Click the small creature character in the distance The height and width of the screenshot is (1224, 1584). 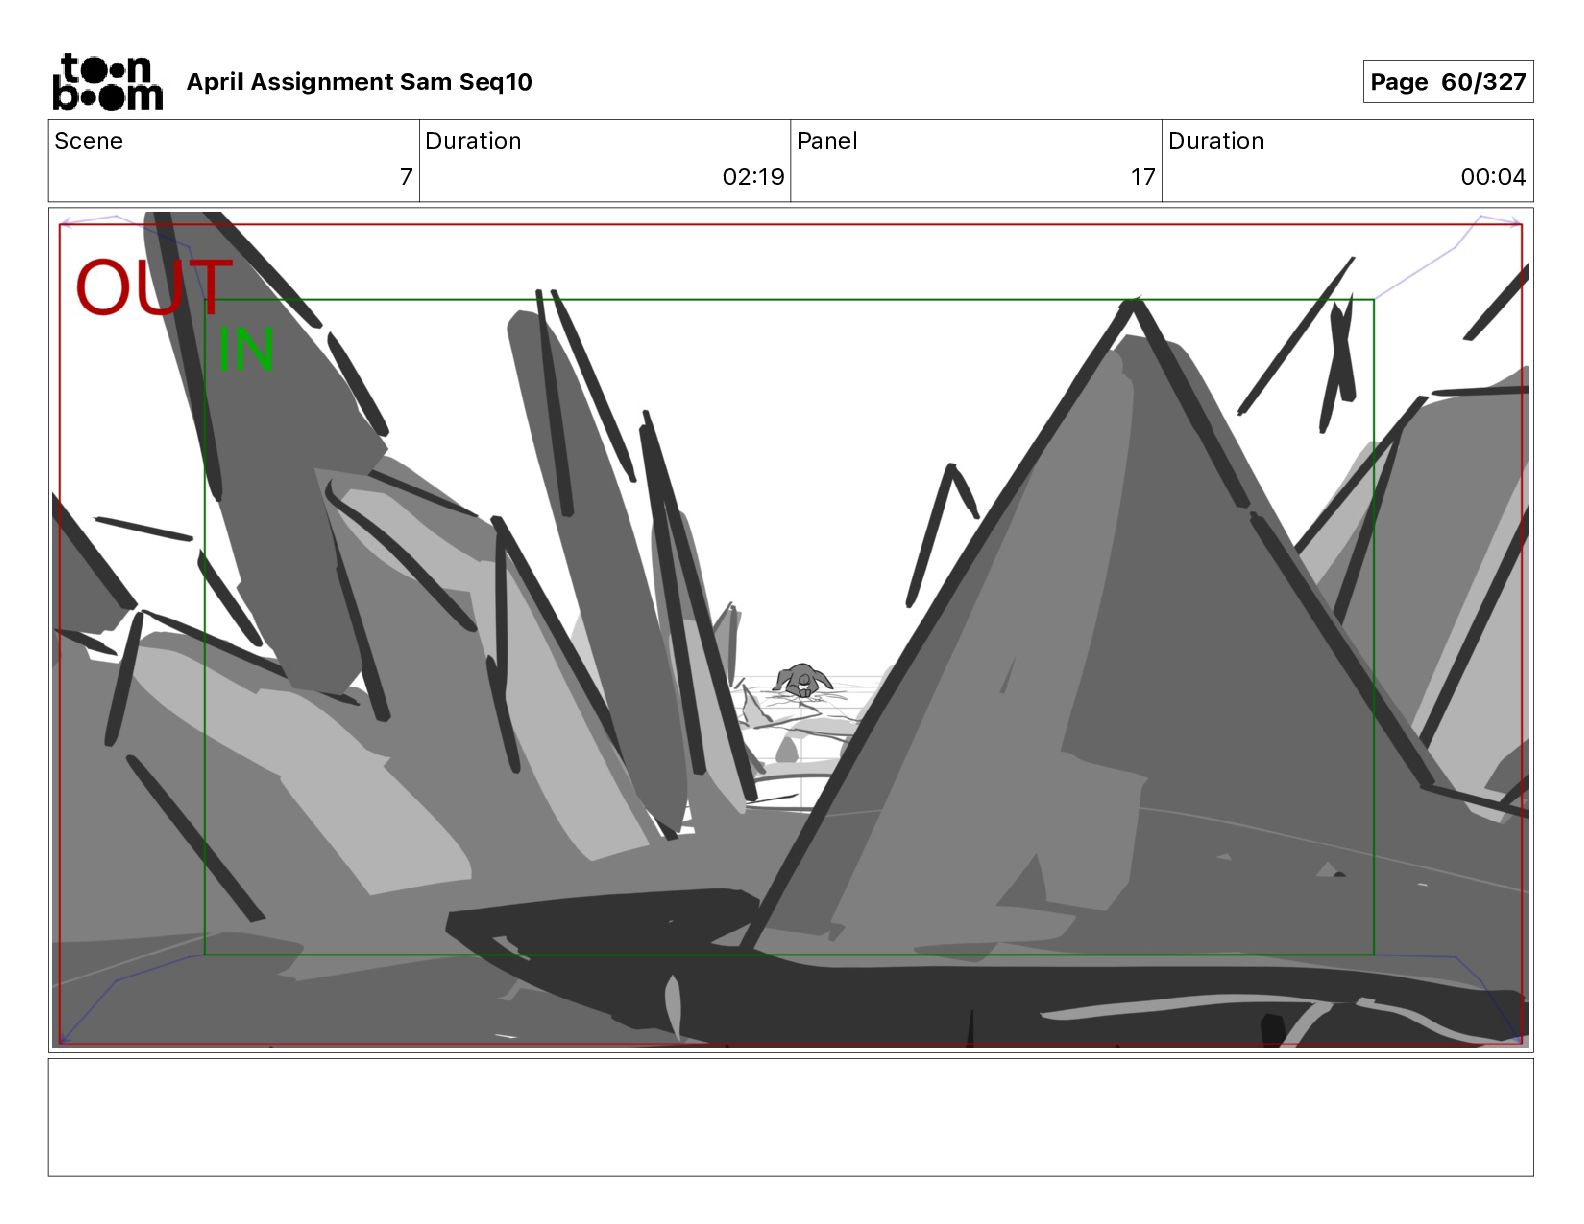pos(803,681)
